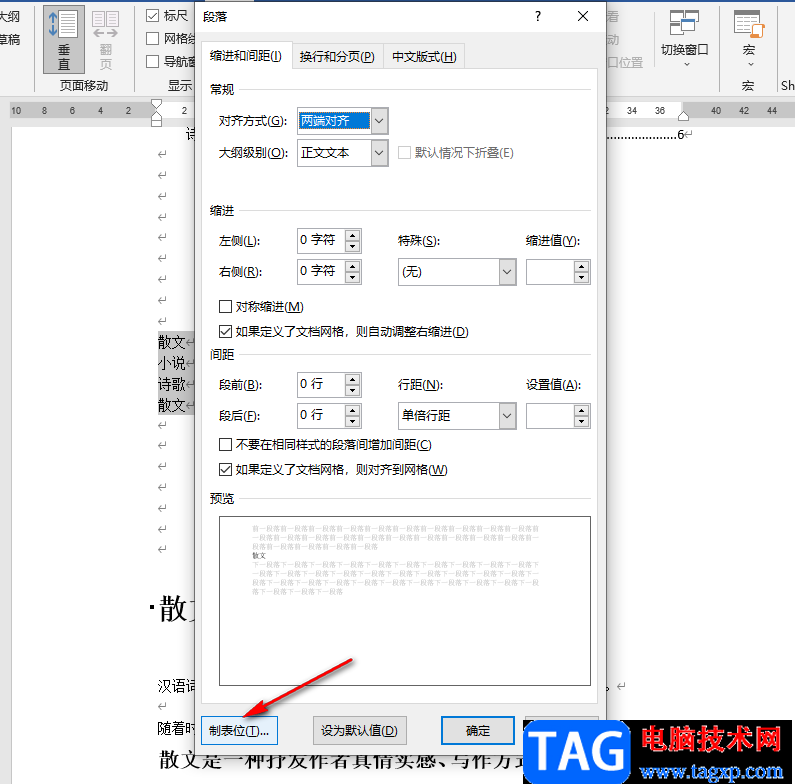Switch to 中文版式 tab

pyautogui.click(x=424, y=57)
